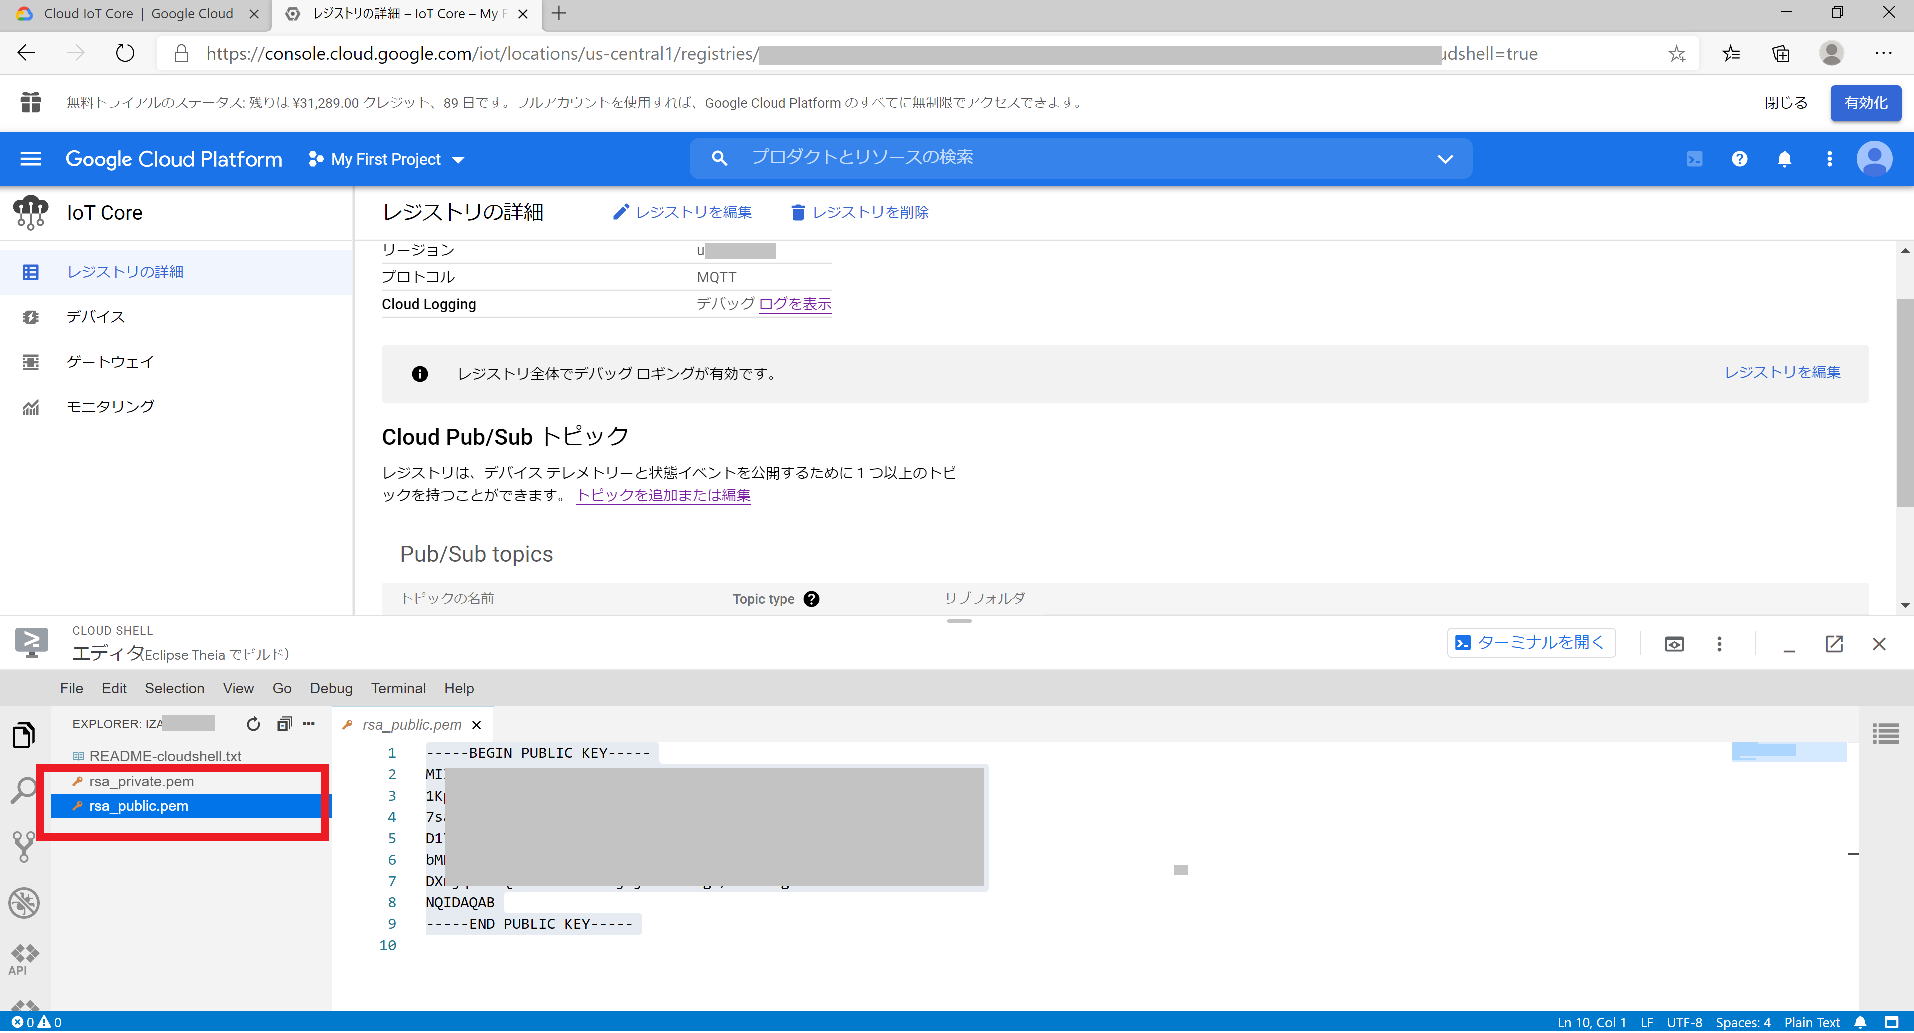Open the browser collections icon

click(x=1781, y=54)
